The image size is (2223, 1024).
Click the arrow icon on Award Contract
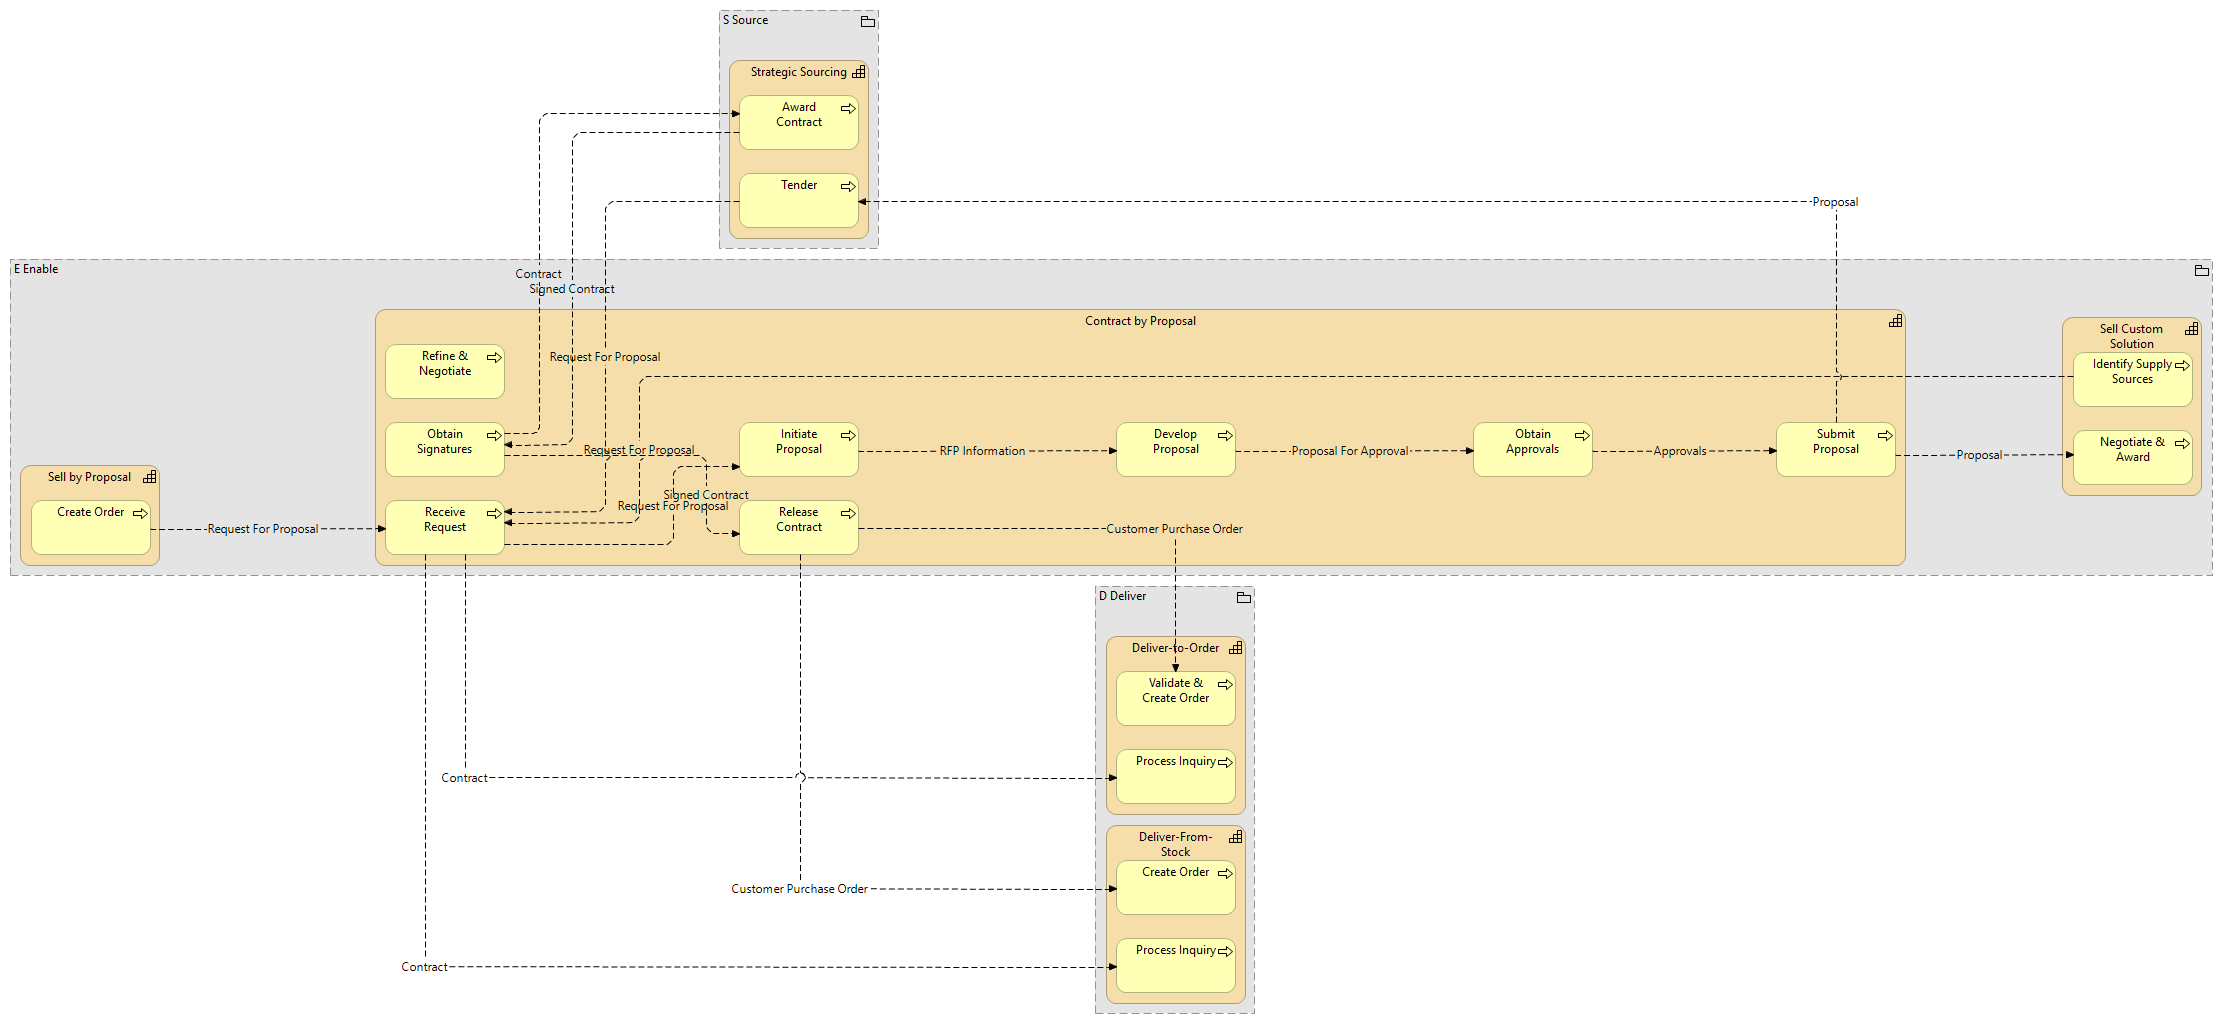coord(847,108)
